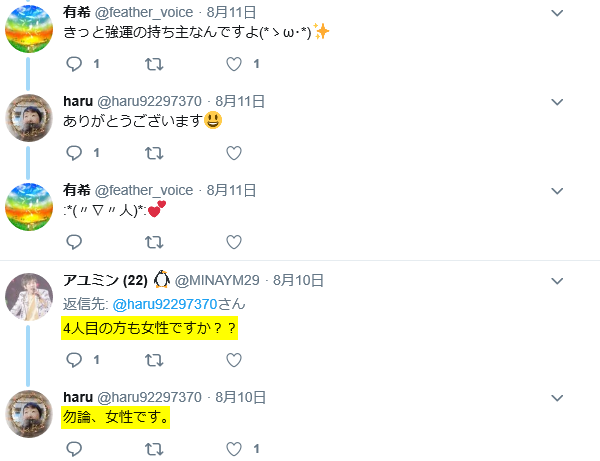Open @feather_voice handle on first tweet
The height and width of the screenshot is (461, 600).
pos(144,13)
